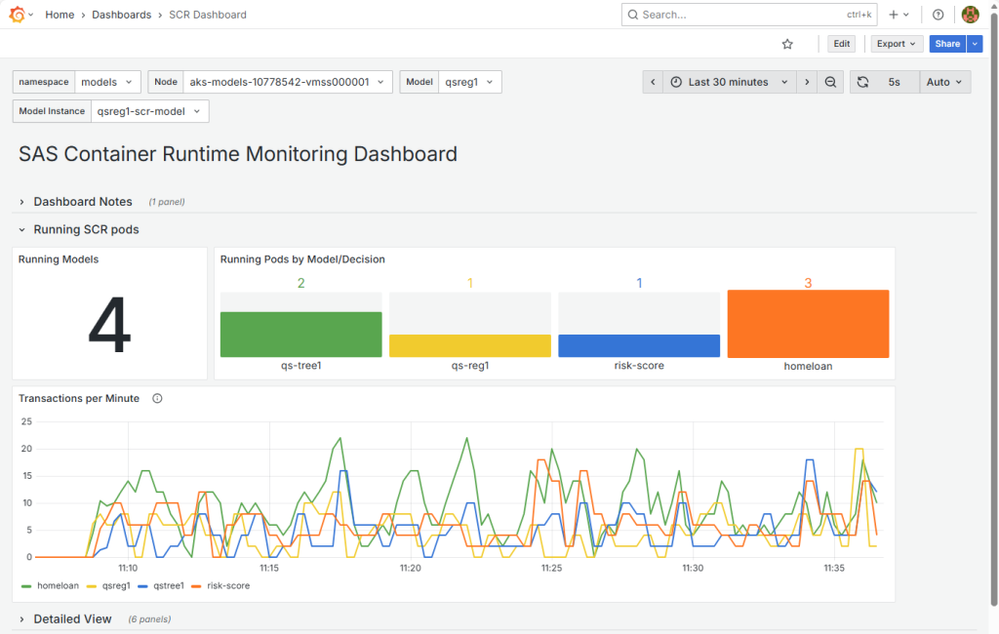This screenshot has height=634, width=999.
Task: Open the Node aks-models dropdown
Action: (287, 82)
